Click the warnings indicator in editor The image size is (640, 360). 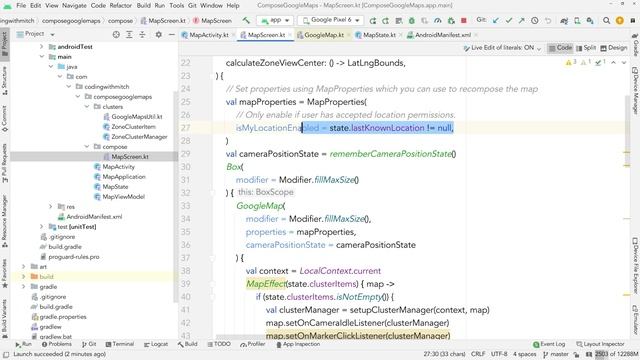[571, 62]
